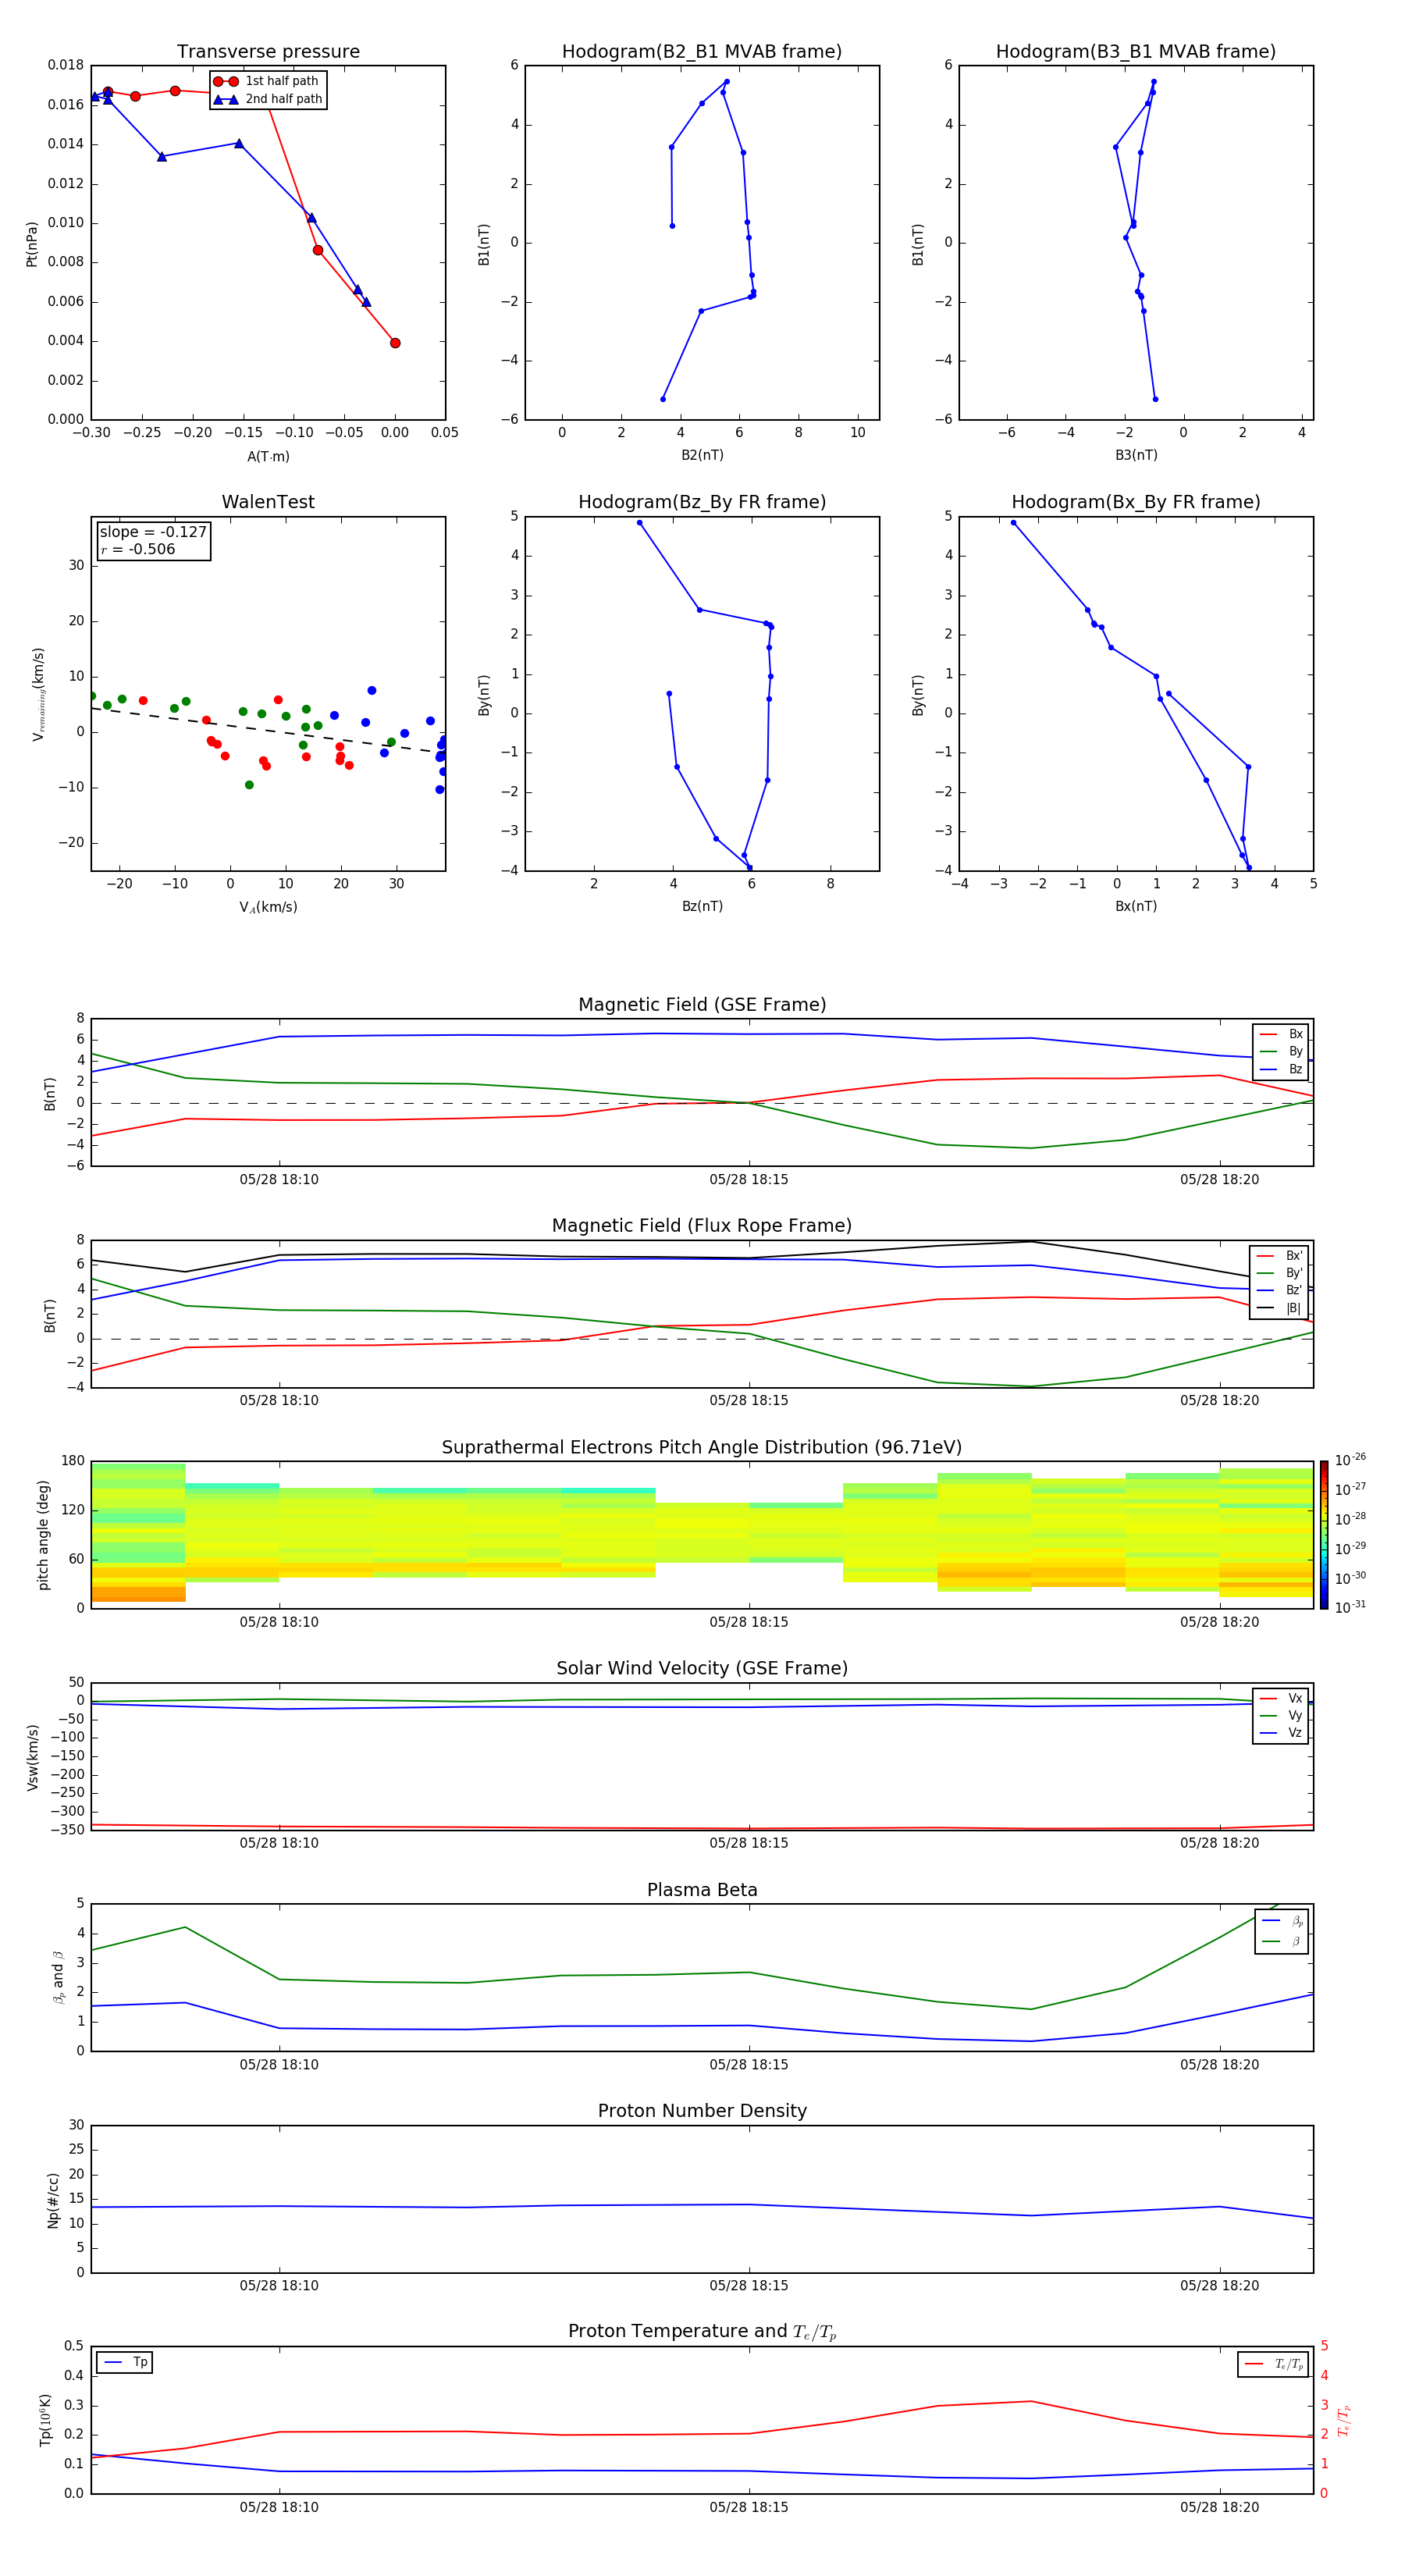
Task: Click '05/28 18:10' tick under GSE magnetic field
Action: pos(279,1180)
